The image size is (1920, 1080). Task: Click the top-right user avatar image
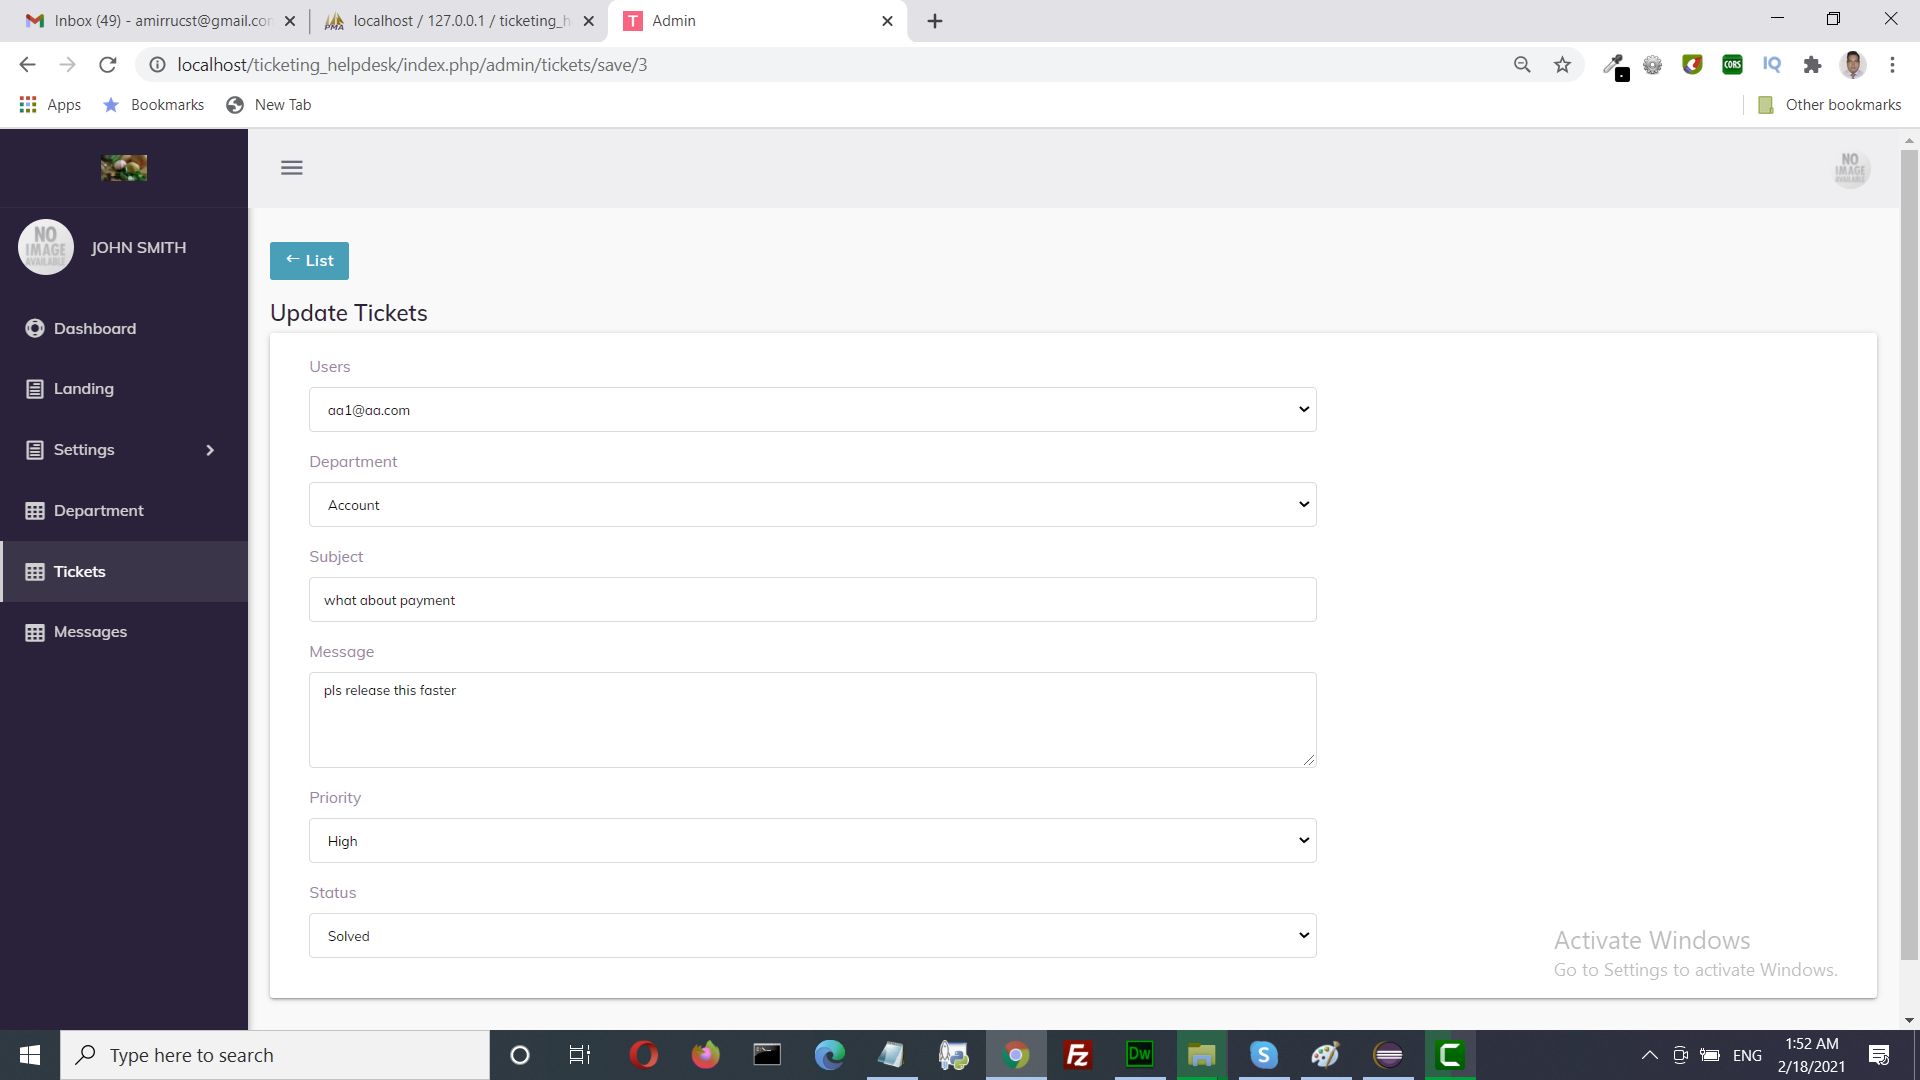(1850, 169)
